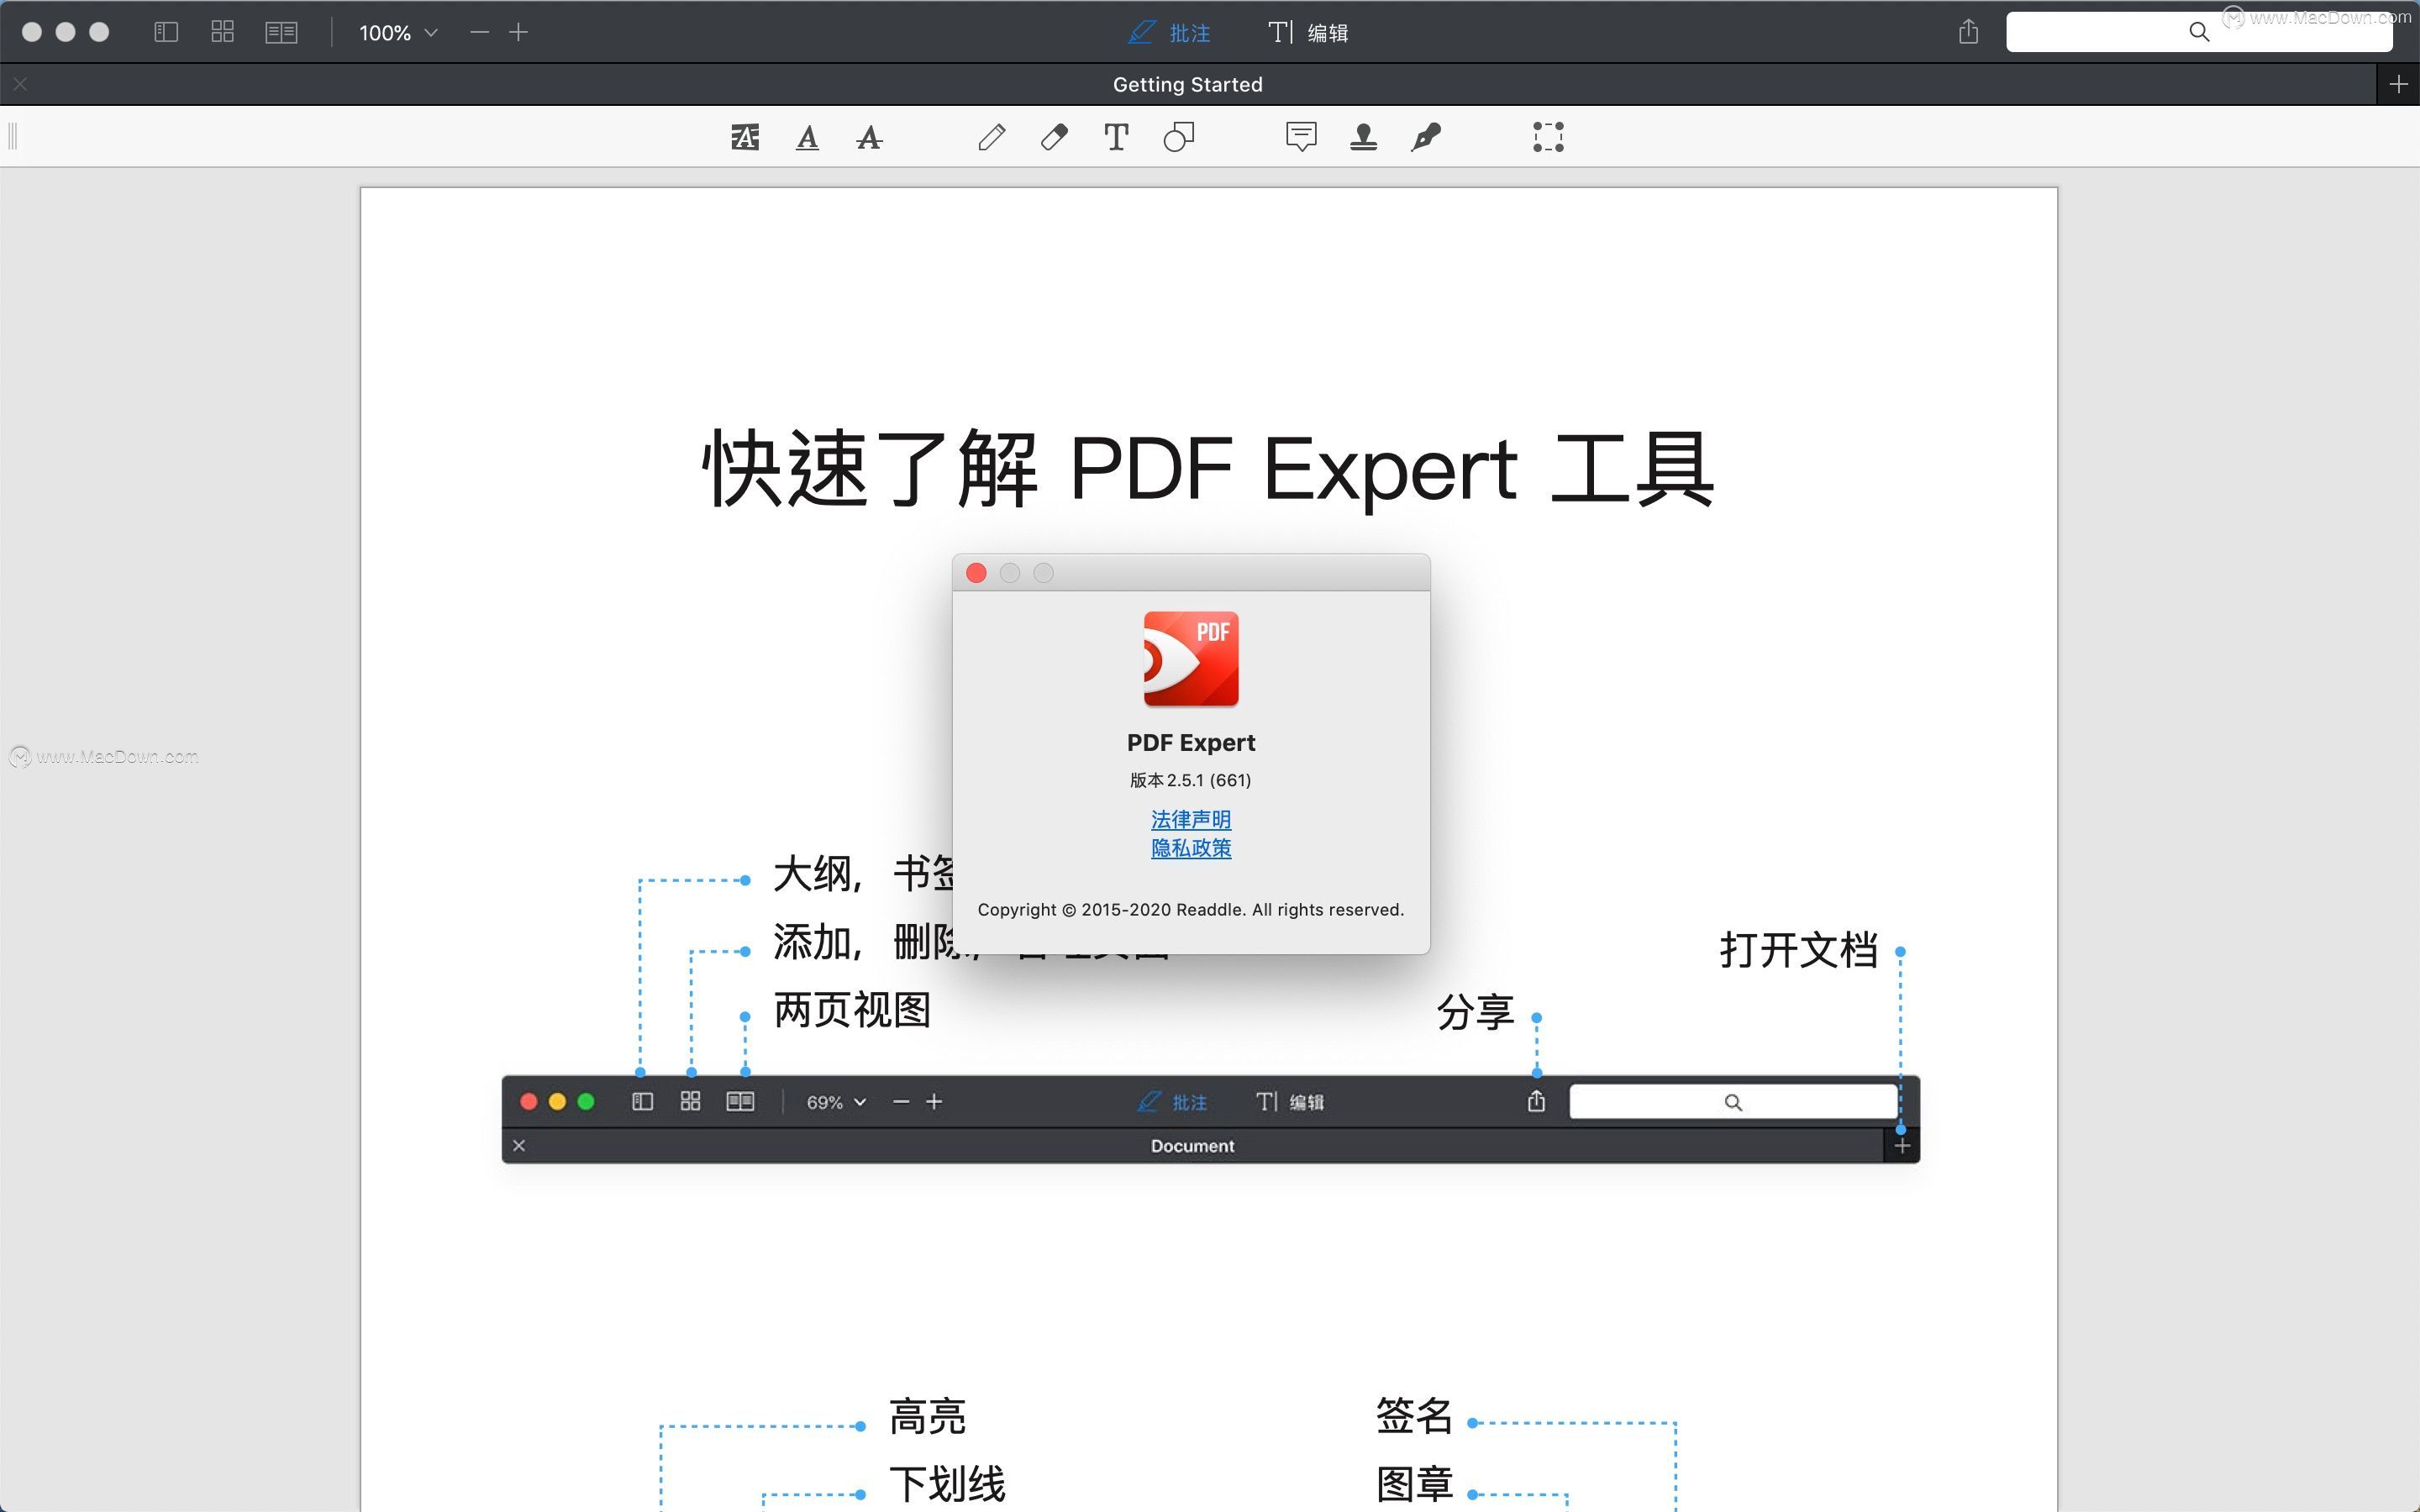Focus the search field in top toolbar
Image resolution: width=2420 pixels, height=1512 pixels.
click(x=2199, y=32)
